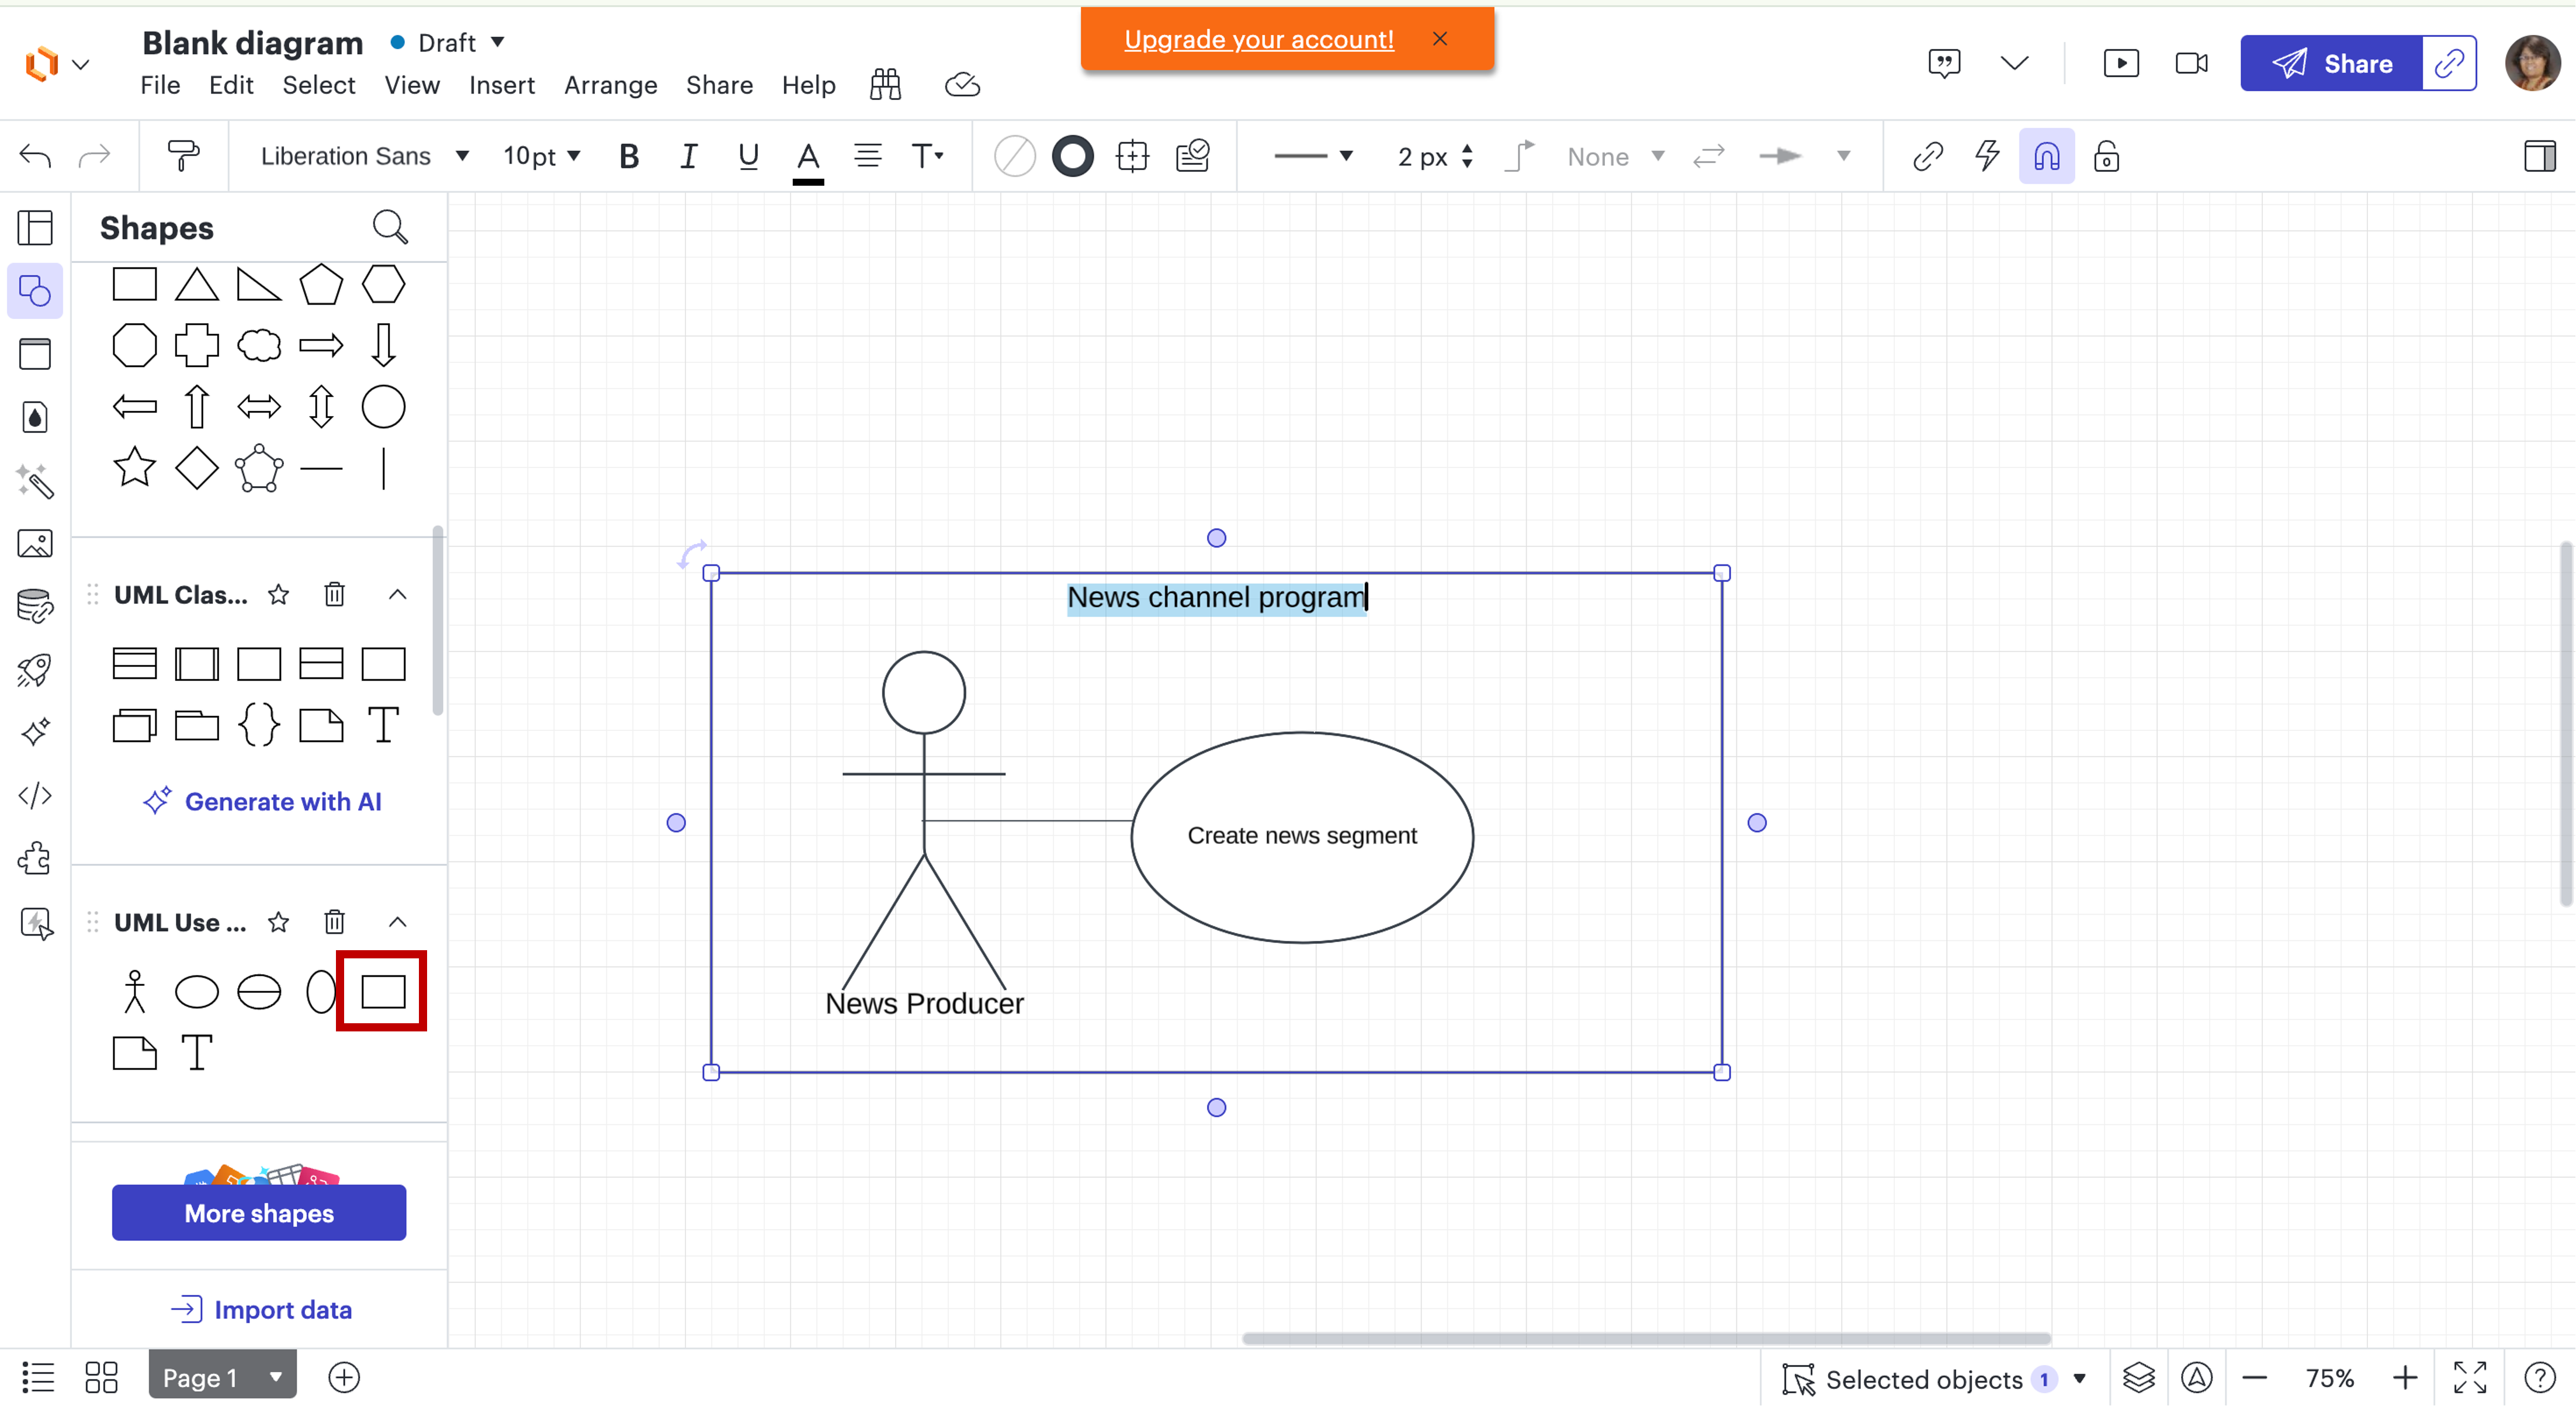Image resolution: width=2576 pixels, height=1406 pixels.
Task: Toggle bold formatting
Action: point(629,156)
